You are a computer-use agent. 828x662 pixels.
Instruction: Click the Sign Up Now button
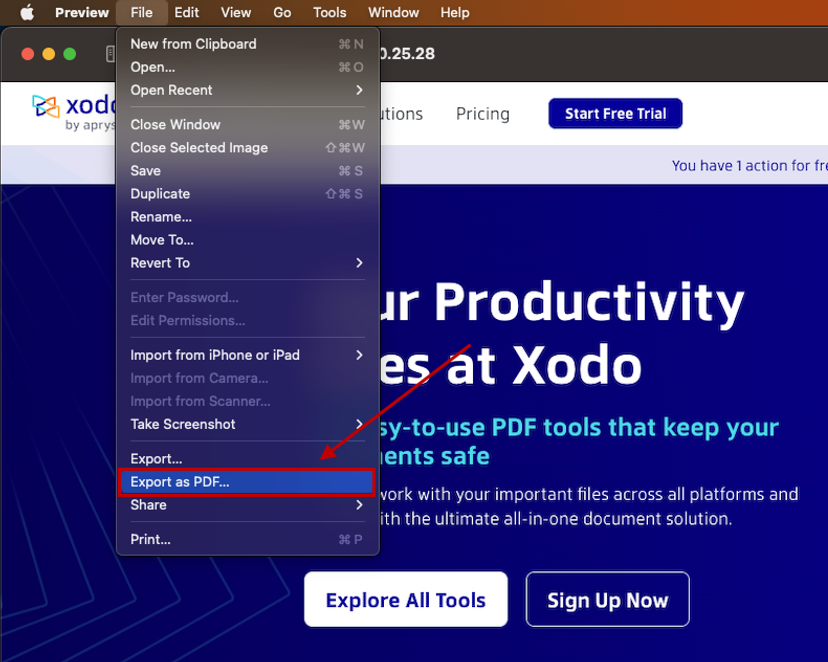click(607, 599)
